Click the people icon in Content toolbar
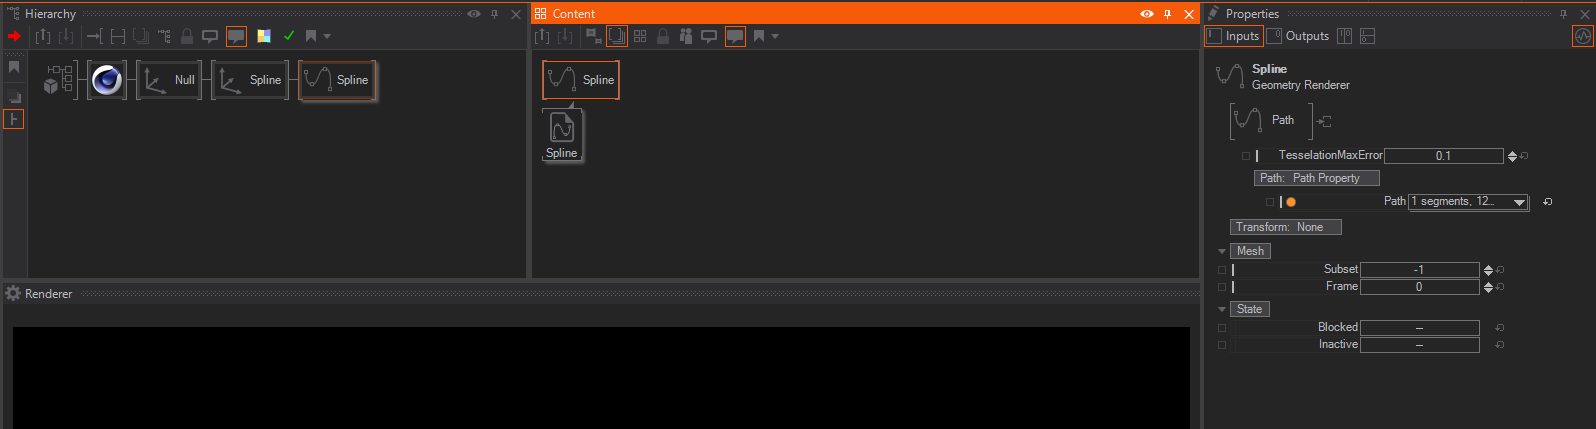This screenshot has width=1596, height=429. (x=686, y=36)
